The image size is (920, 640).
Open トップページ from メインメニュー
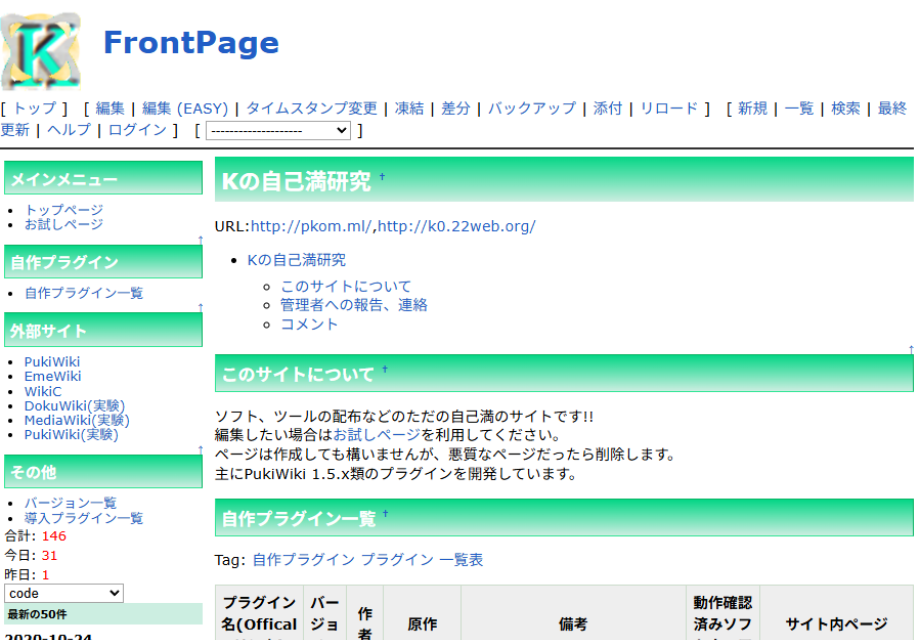66,210
